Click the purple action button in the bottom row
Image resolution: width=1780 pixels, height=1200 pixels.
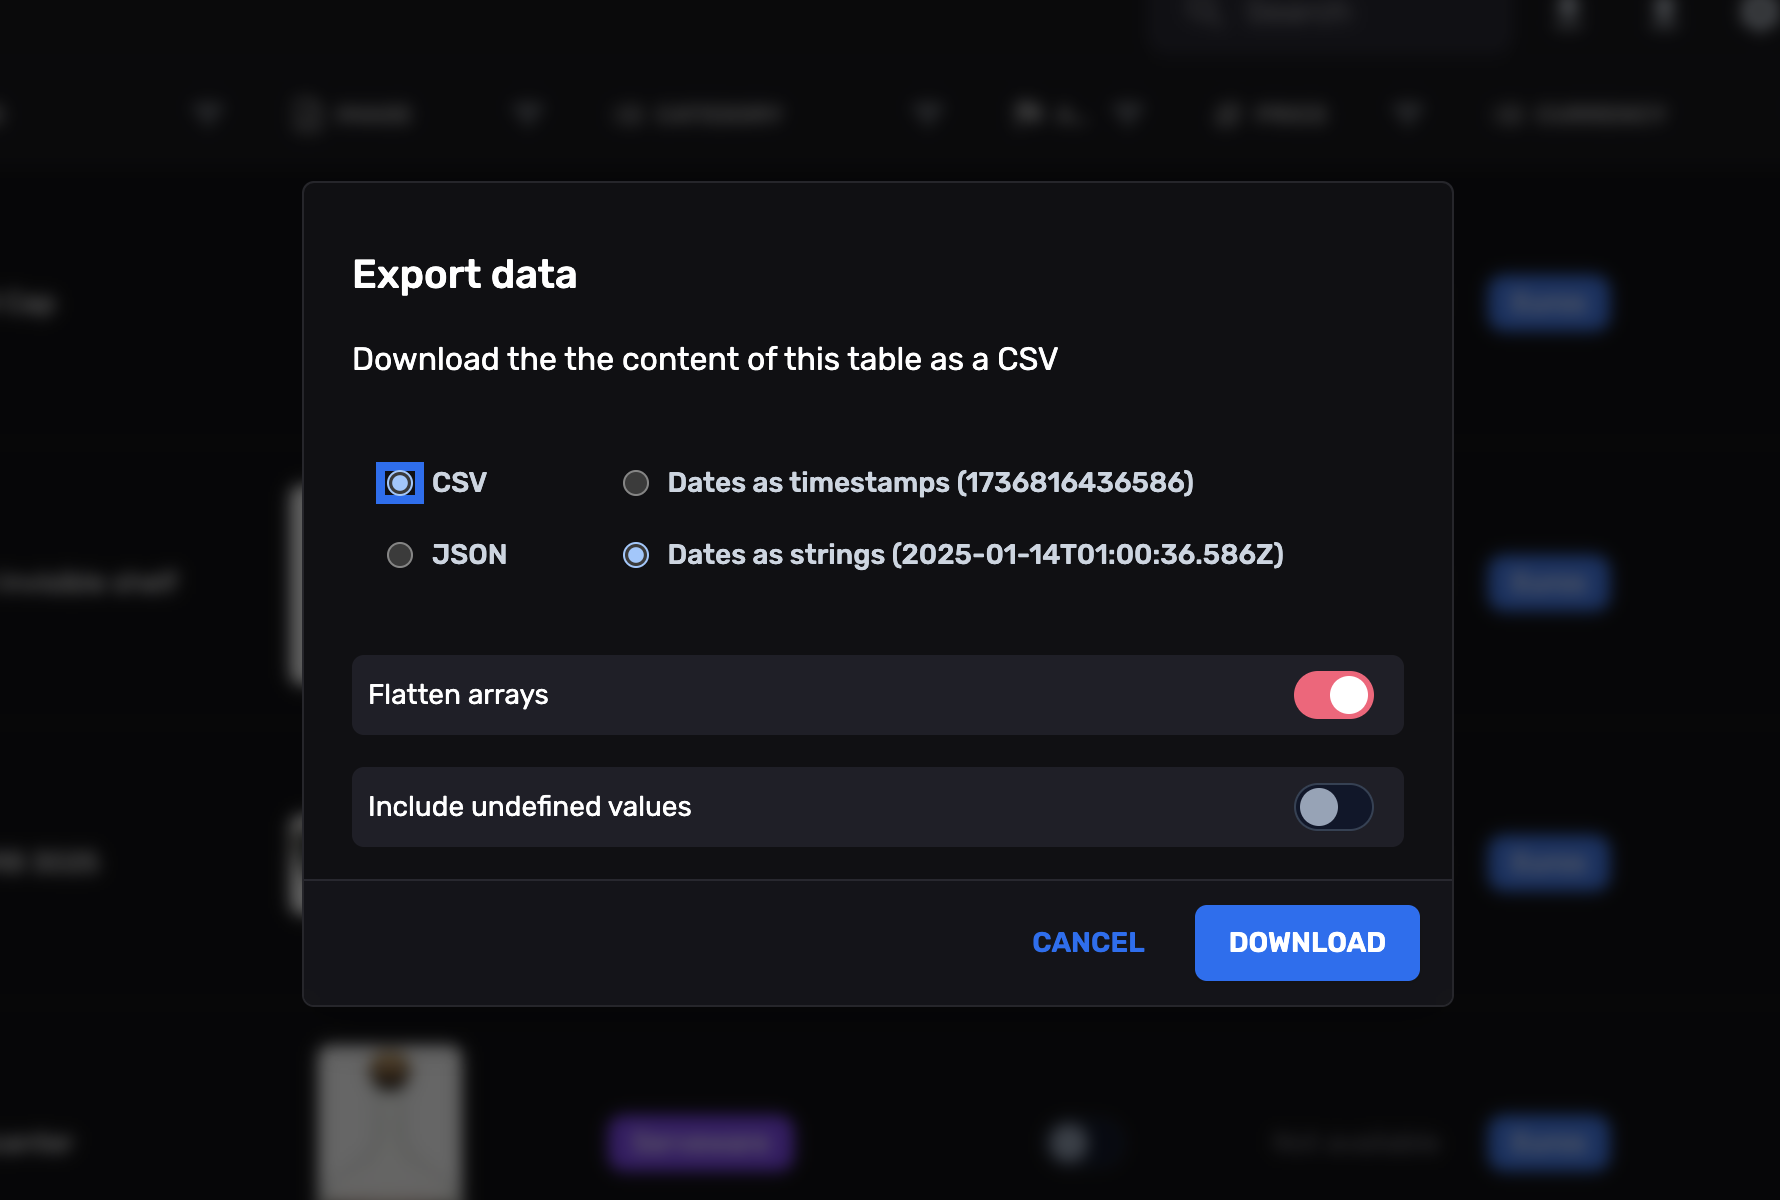point(699,1143)
